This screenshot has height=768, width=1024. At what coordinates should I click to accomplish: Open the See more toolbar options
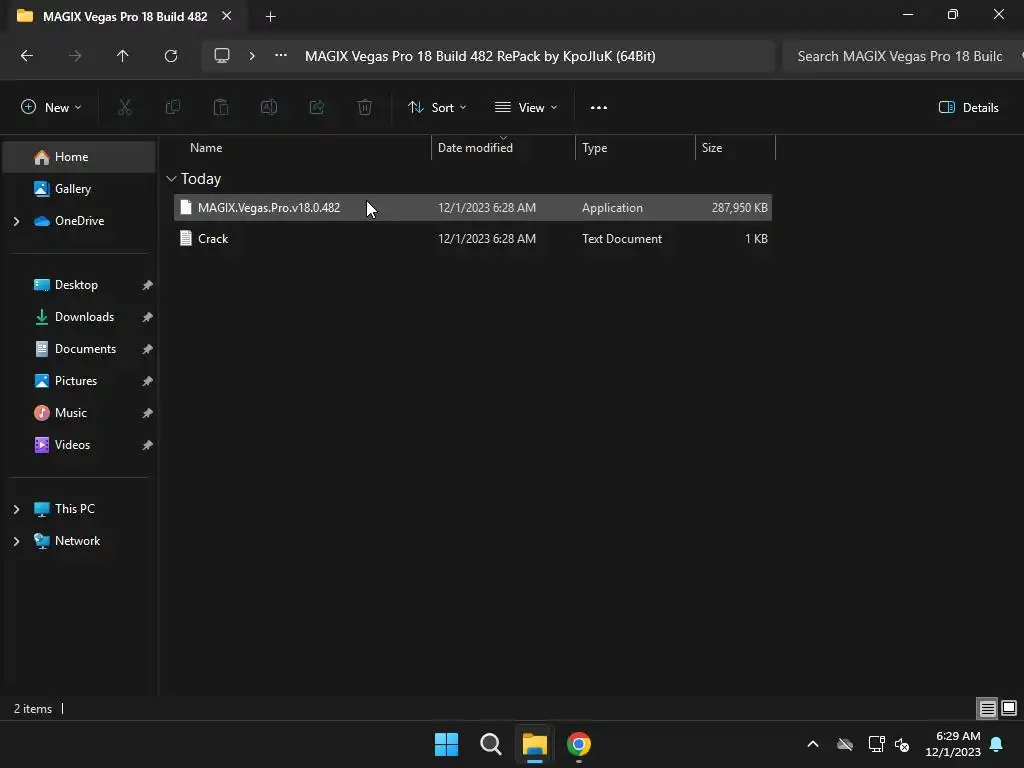pyautogui.click(x=599, y=108)
